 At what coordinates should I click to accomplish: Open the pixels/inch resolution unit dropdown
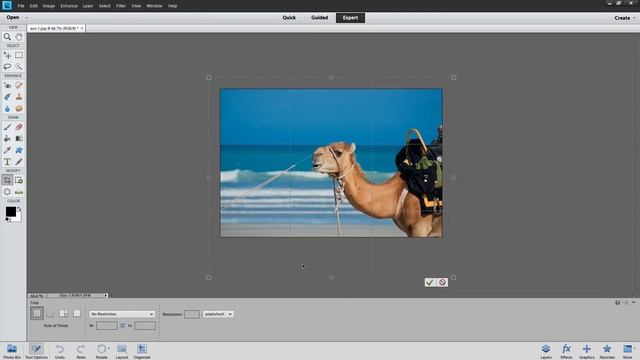pos(218,314)
